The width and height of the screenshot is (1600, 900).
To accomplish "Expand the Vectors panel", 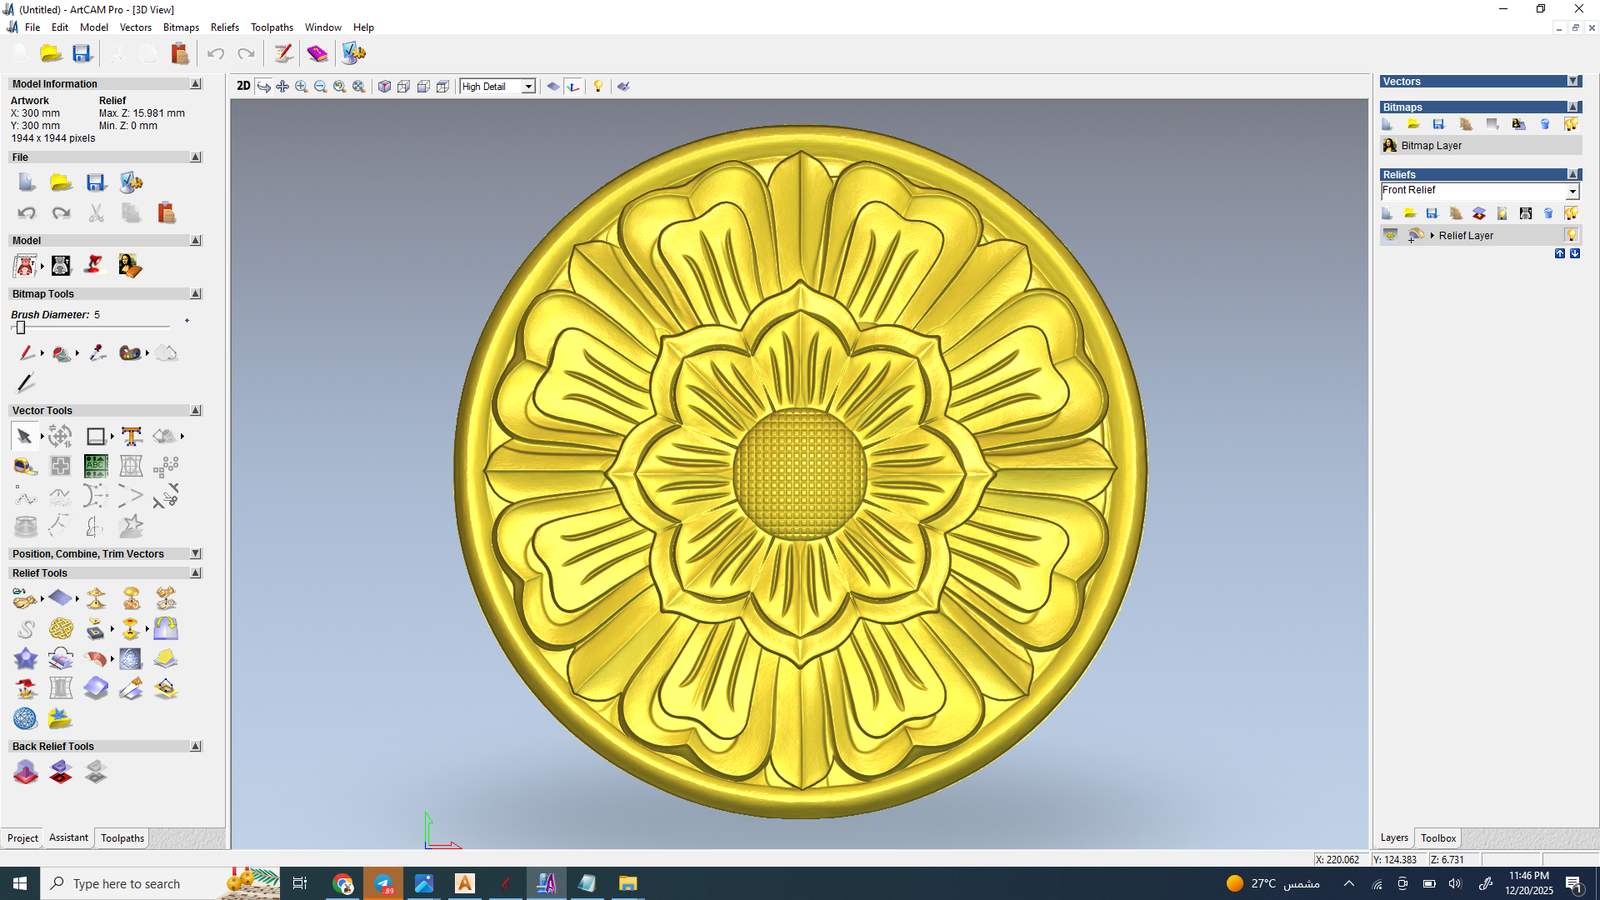I will coord(1573,81).
